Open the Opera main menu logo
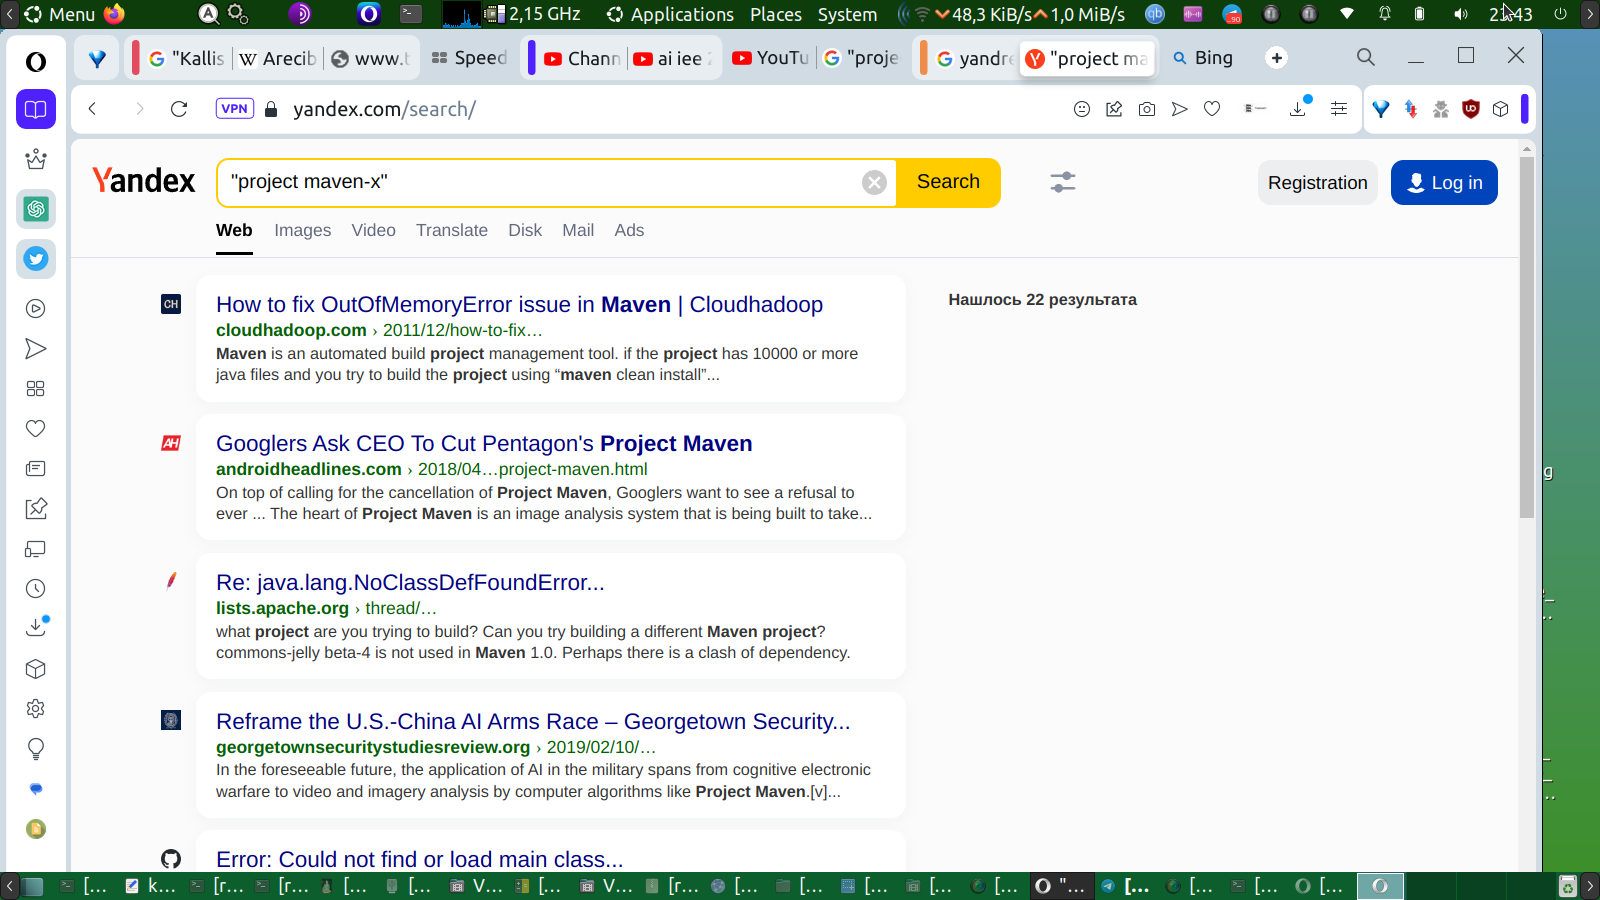The image size is (1600, 900). (x=36, y=62)
